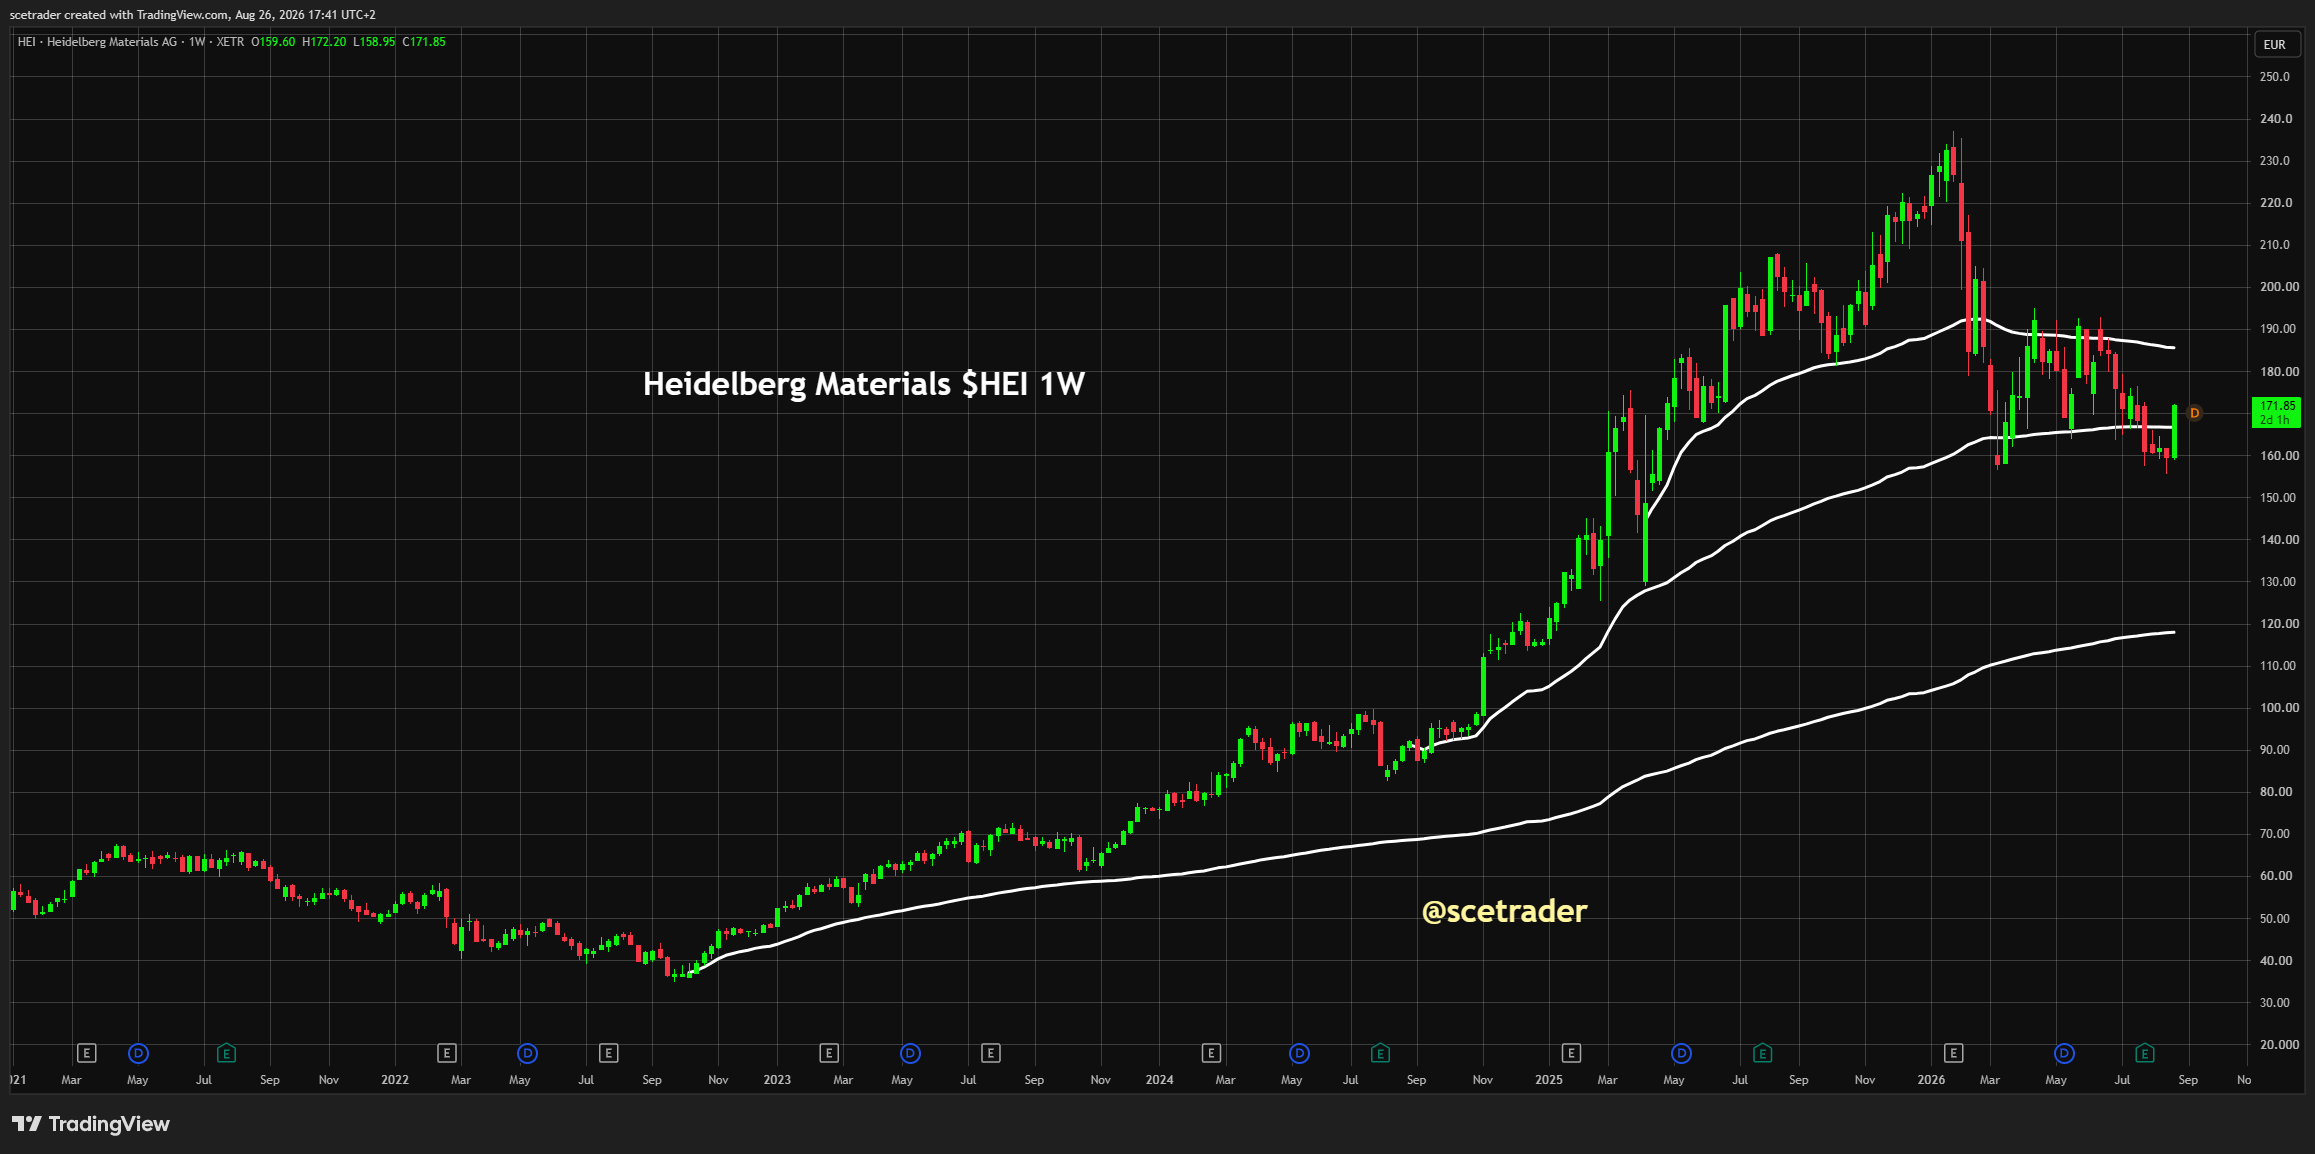Click the 50.00 price scale label
The image size is (2315, 1154).
click(x=2275, y=919)
